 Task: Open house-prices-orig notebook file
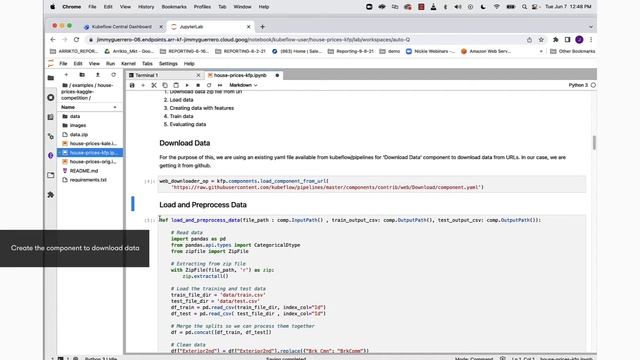(90, 162)
